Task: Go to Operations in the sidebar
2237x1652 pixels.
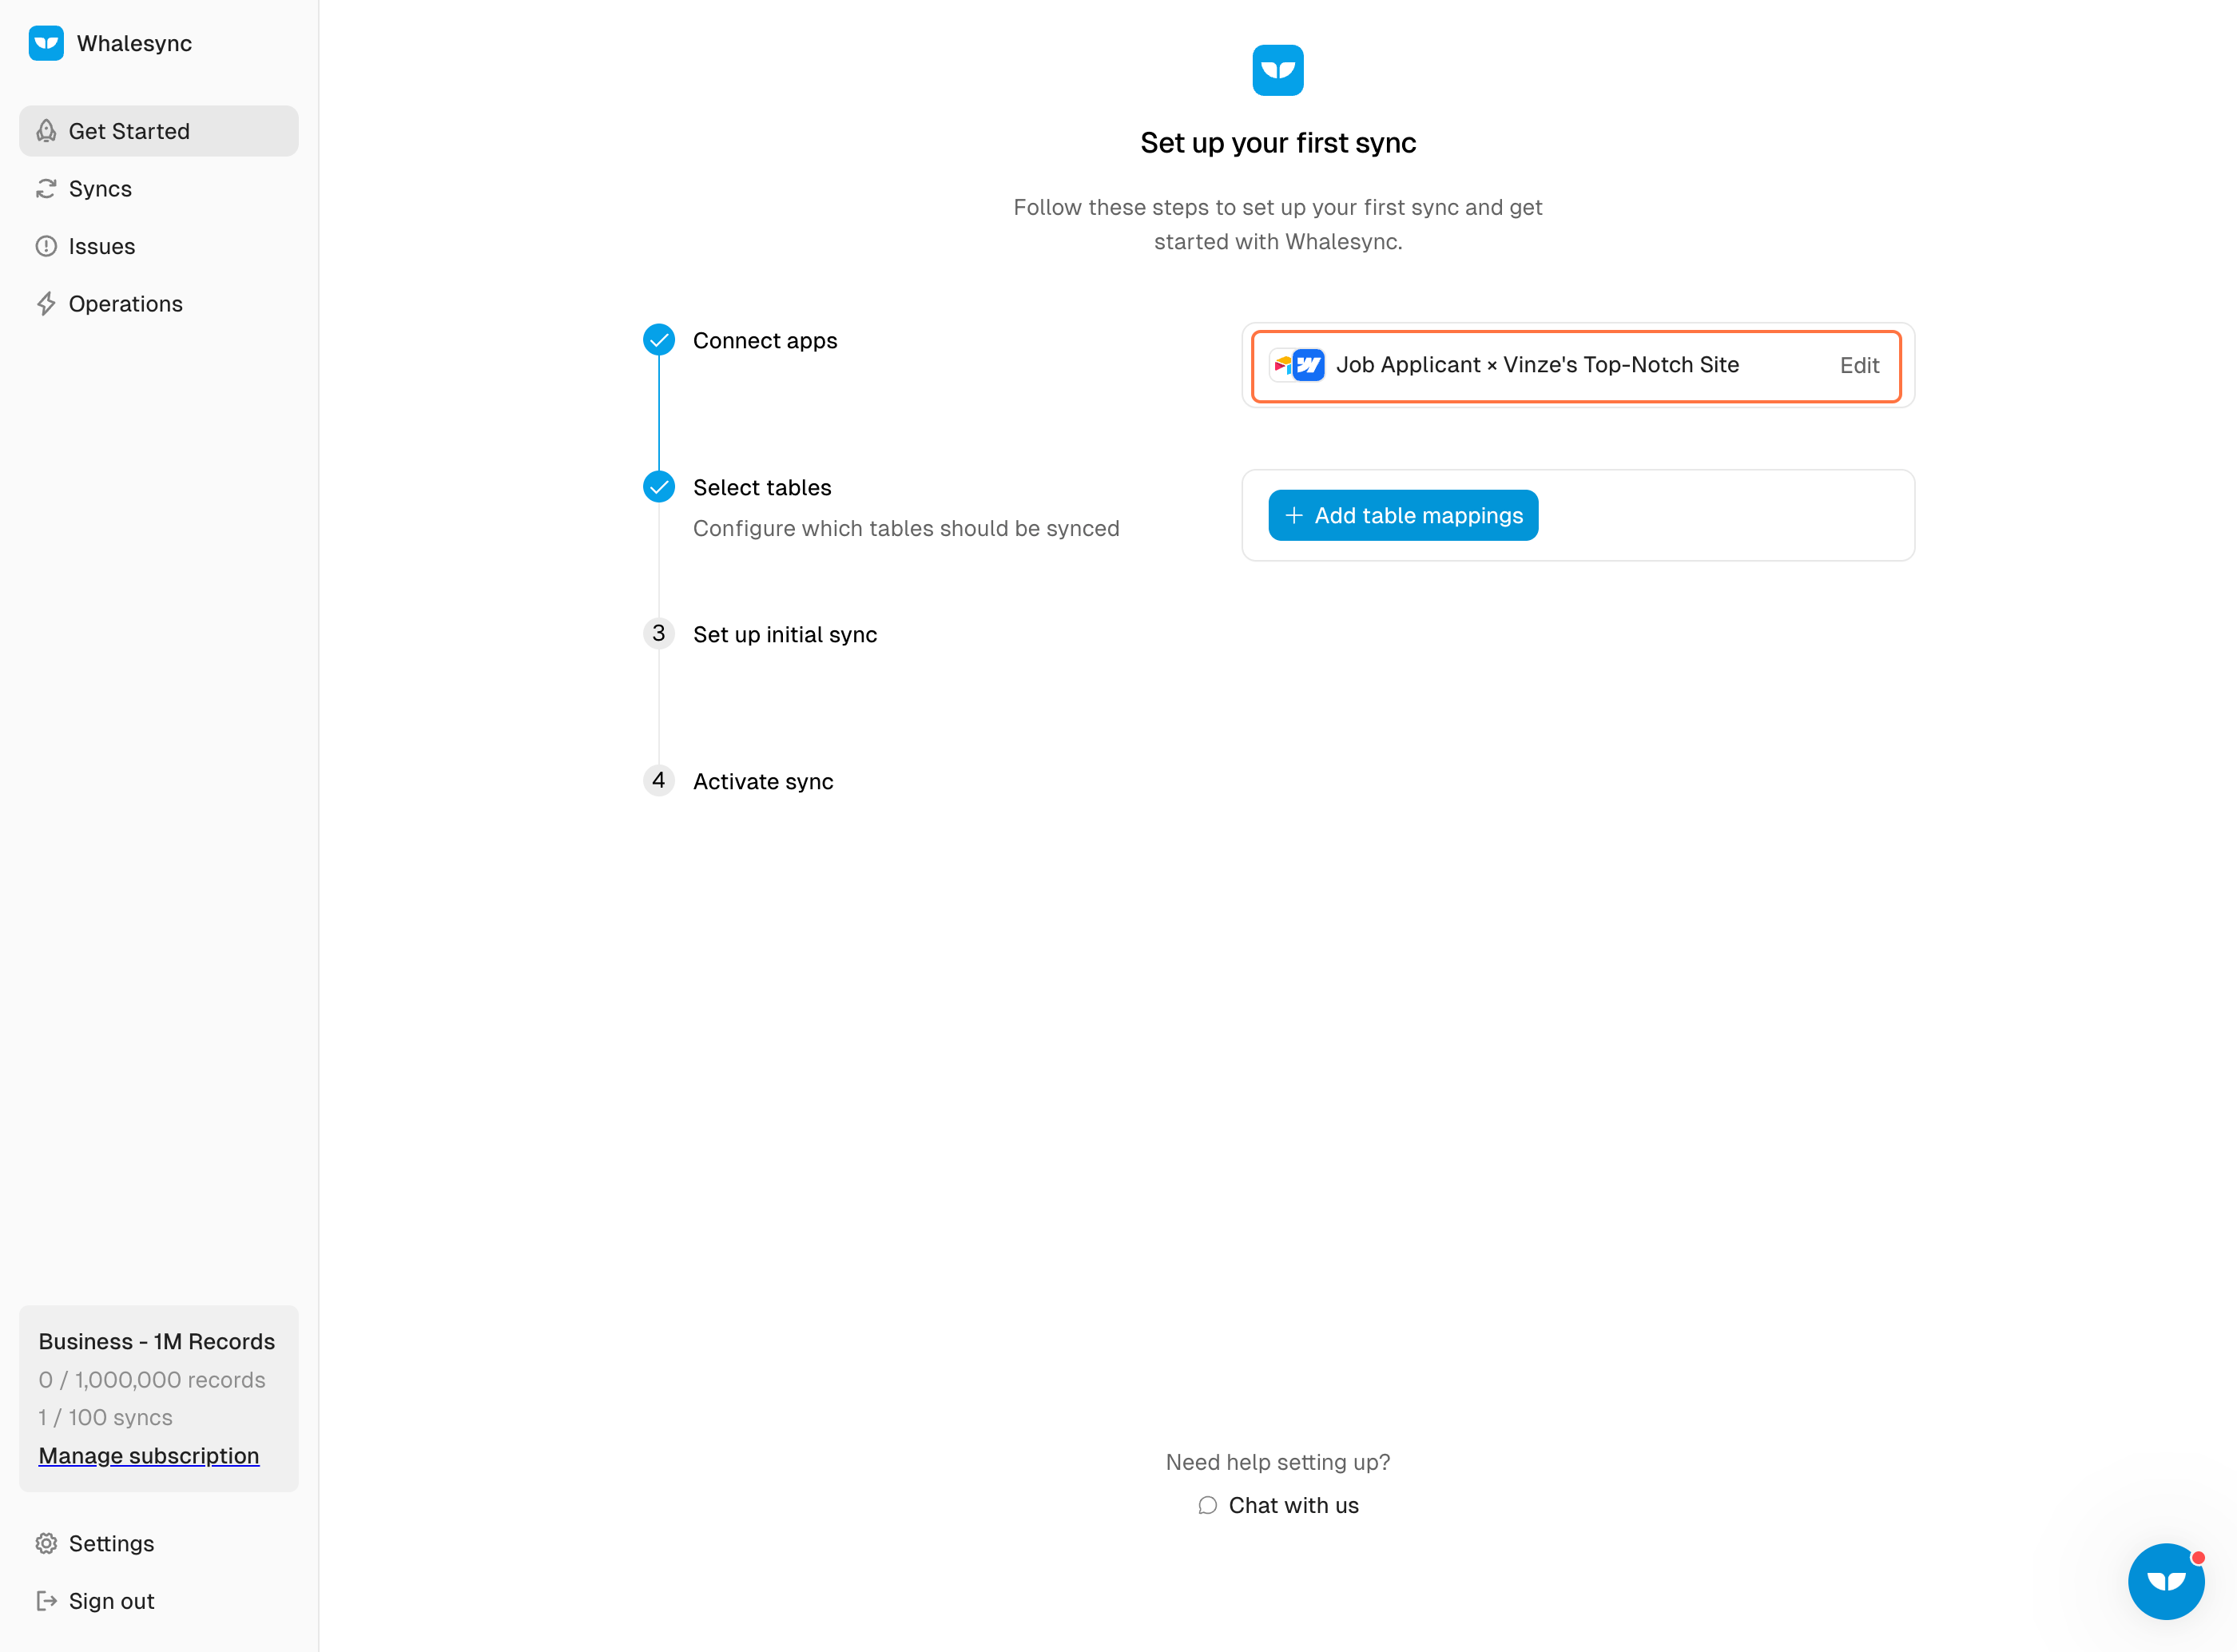Action: (125, 304)
